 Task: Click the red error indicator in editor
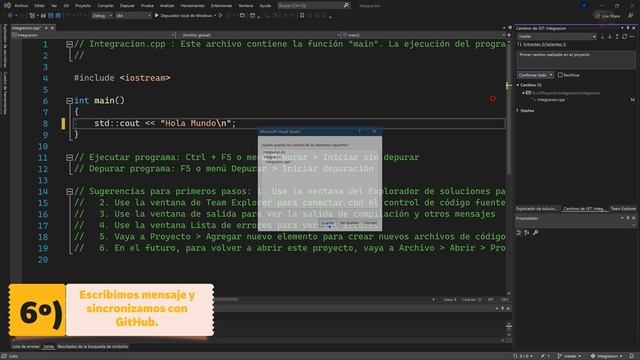(x=493, y=98)
